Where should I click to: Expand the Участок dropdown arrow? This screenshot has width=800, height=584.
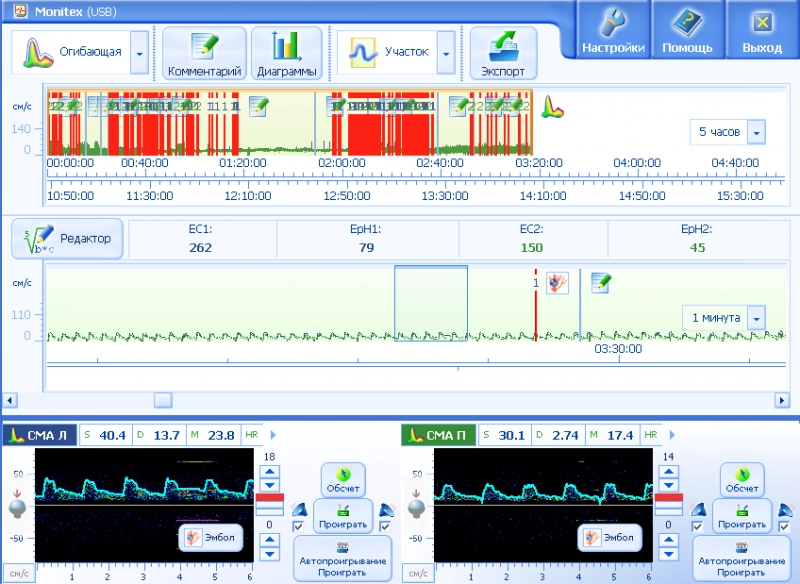[x=446, y=52]
